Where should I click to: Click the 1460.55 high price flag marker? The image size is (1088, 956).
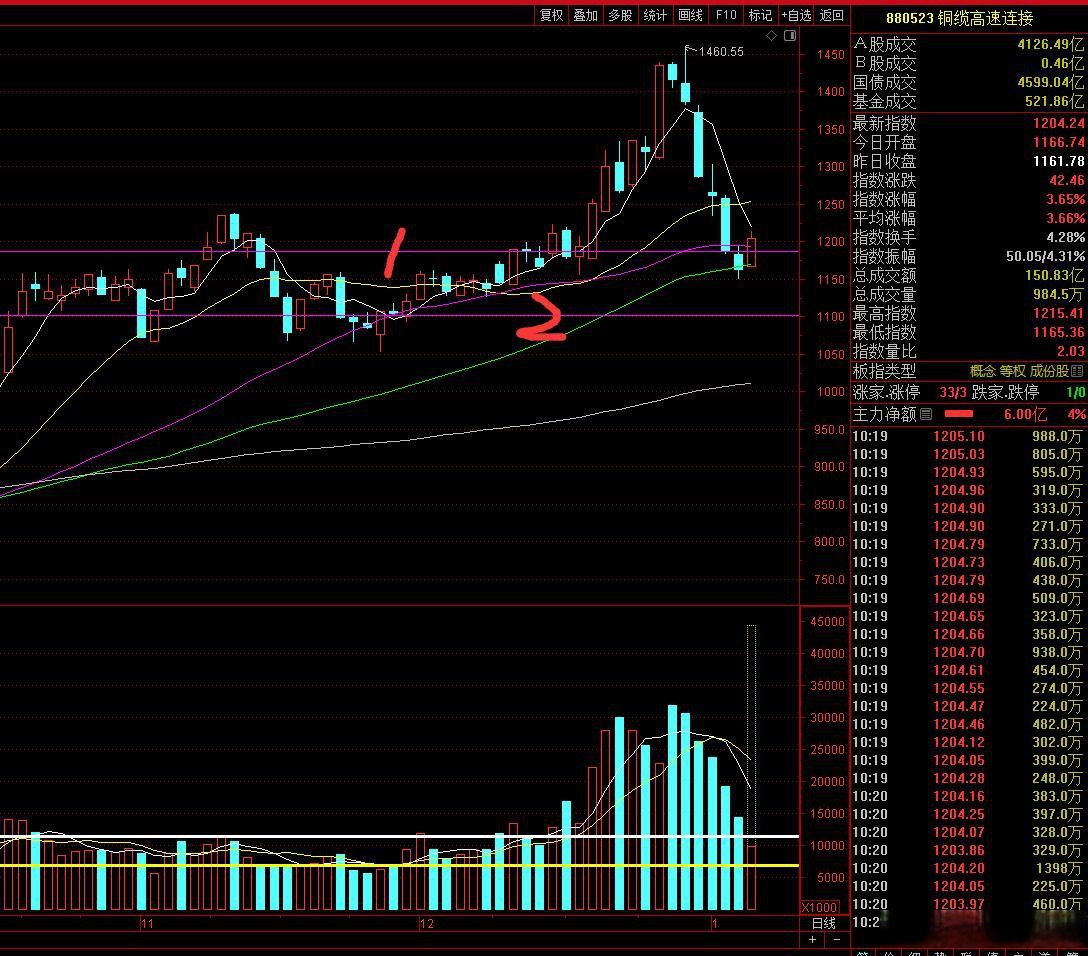click(720, 51)
